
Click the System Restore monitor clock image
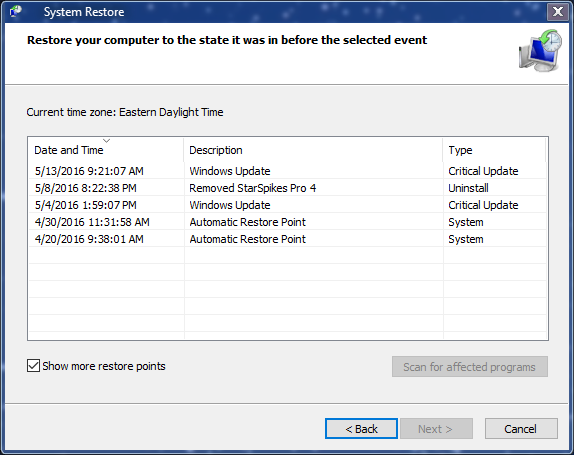pos(540,51)
